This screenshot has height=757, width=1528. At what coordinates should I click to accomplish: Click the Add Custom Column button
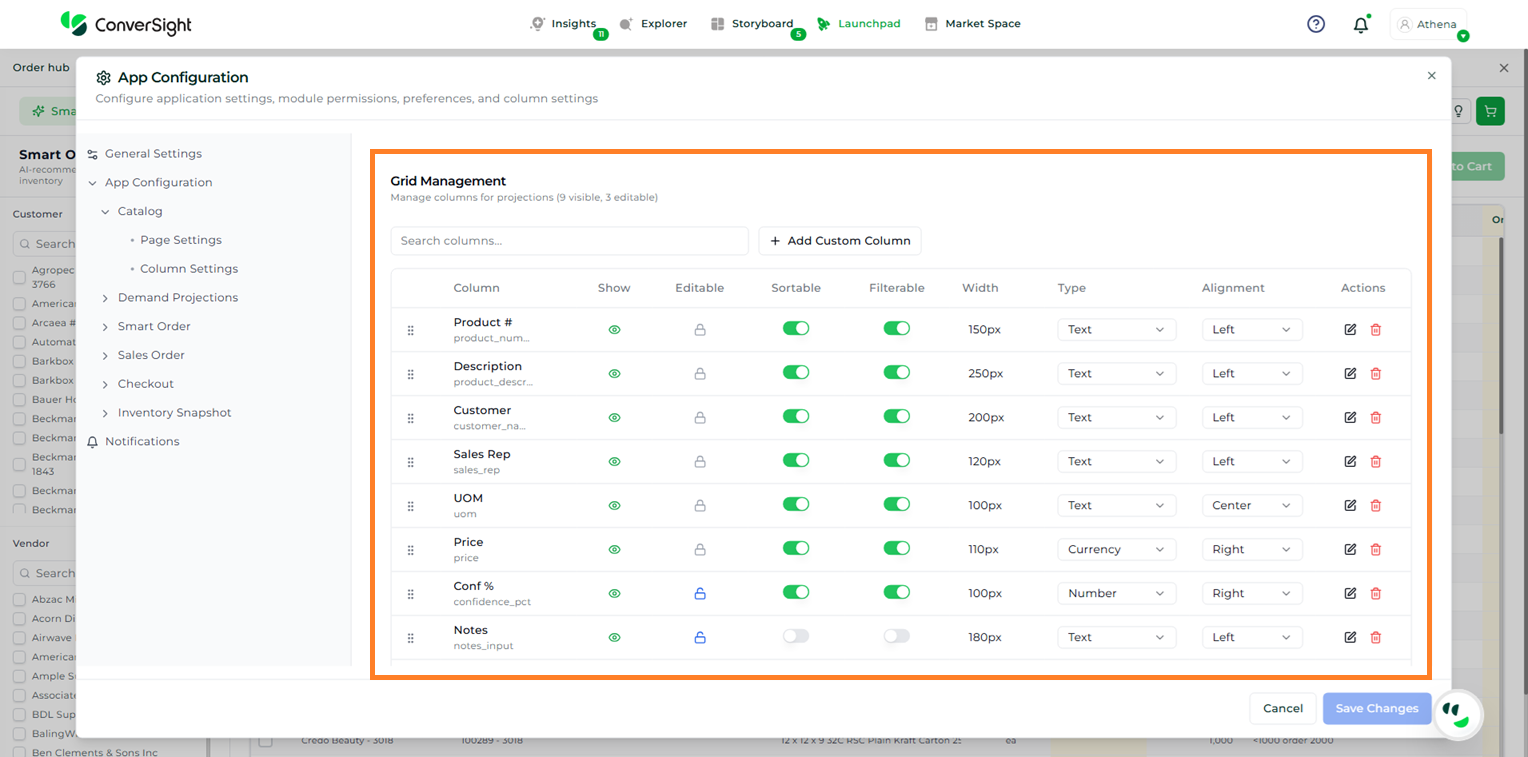(840, 241)
